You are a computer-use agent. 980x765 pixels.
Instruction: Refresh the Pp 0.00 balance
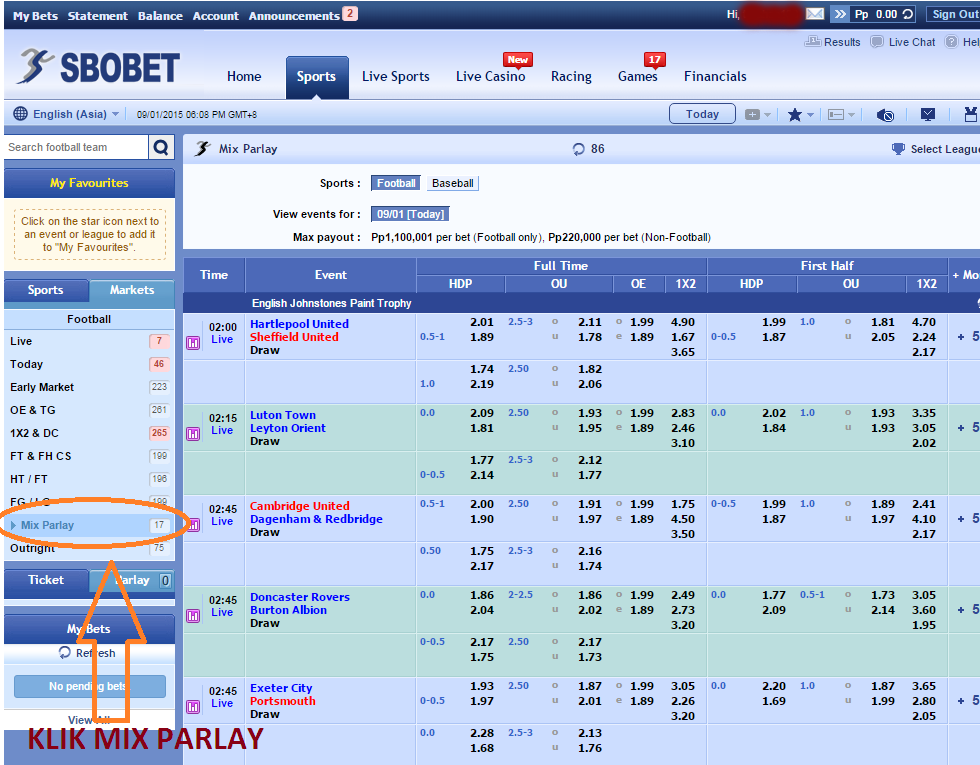908,14
